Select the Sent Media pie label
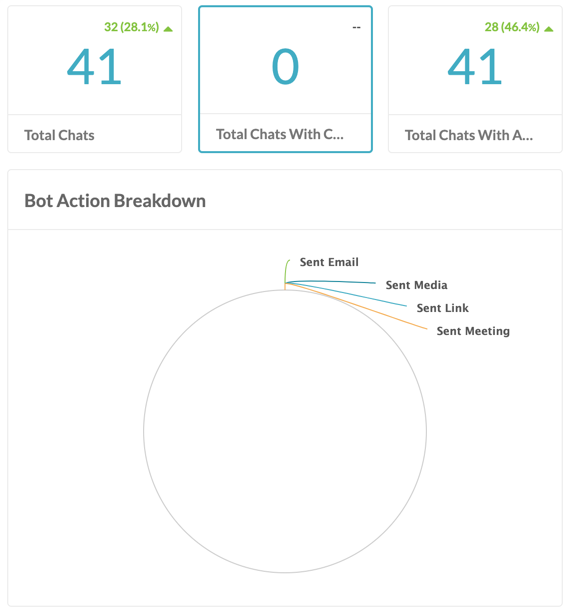 (416, 285)
